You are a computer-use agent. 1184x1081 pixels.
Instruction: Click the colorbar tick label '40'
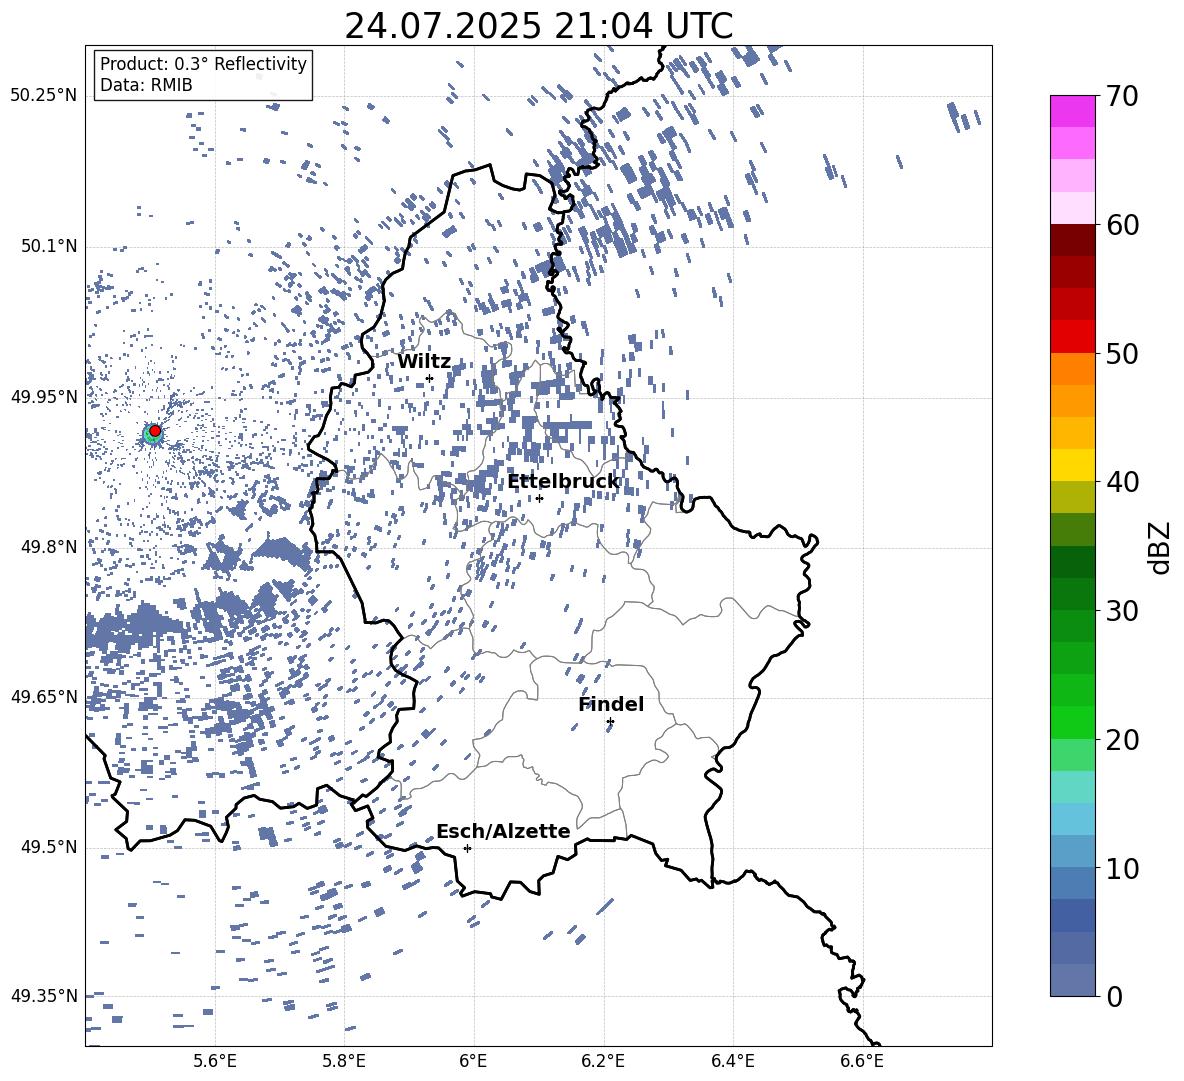coord(1122,482)
